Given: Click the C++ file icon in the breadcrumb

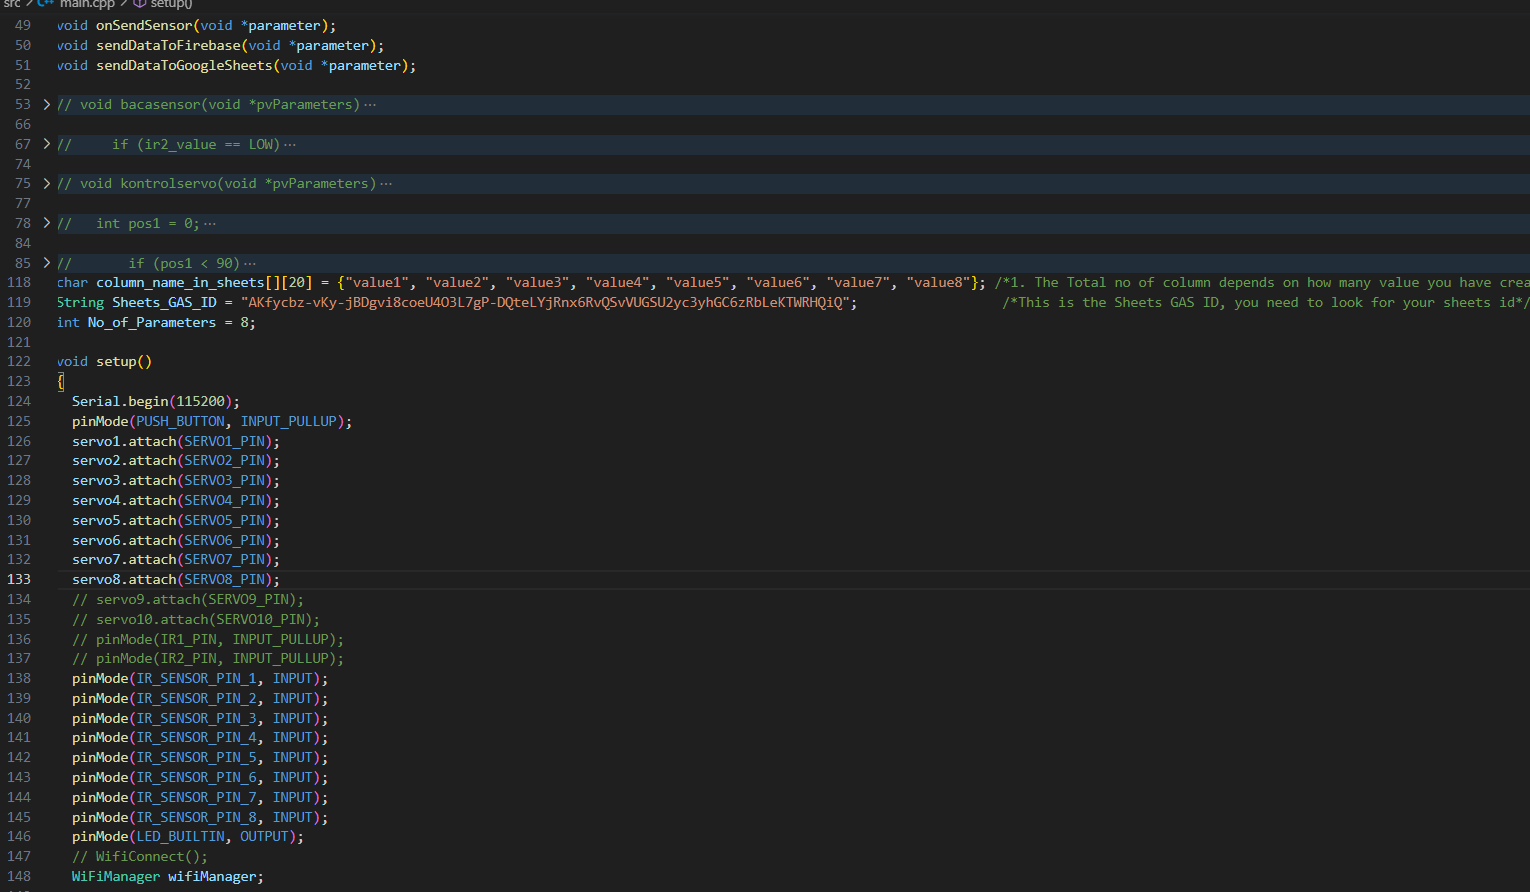Looking at the screenshot, I should pyautogui.click(x=45, y=5).
